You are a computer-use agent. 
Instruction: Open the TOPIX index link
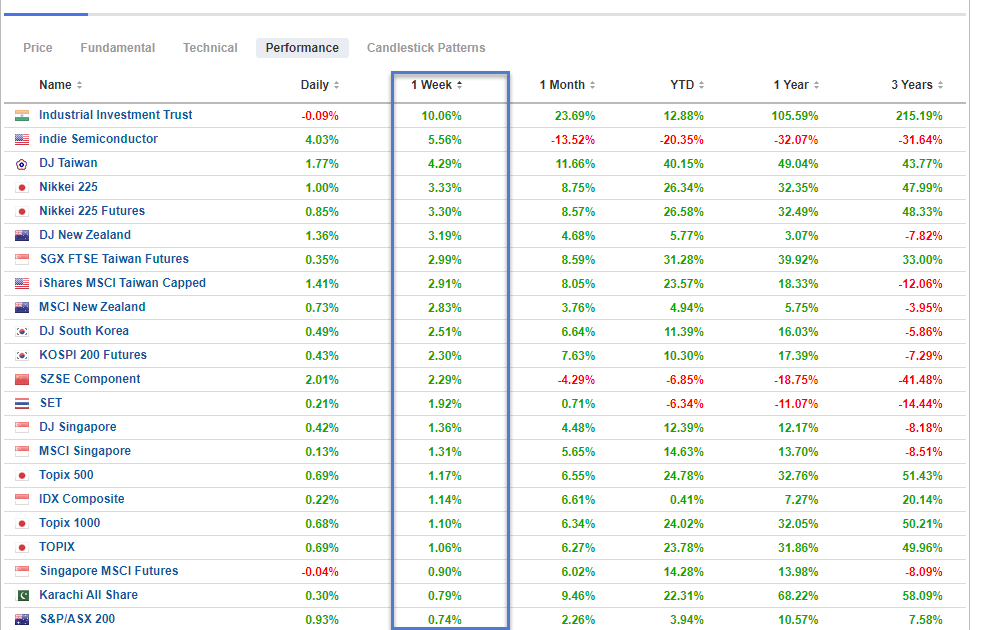click(57, 547)
